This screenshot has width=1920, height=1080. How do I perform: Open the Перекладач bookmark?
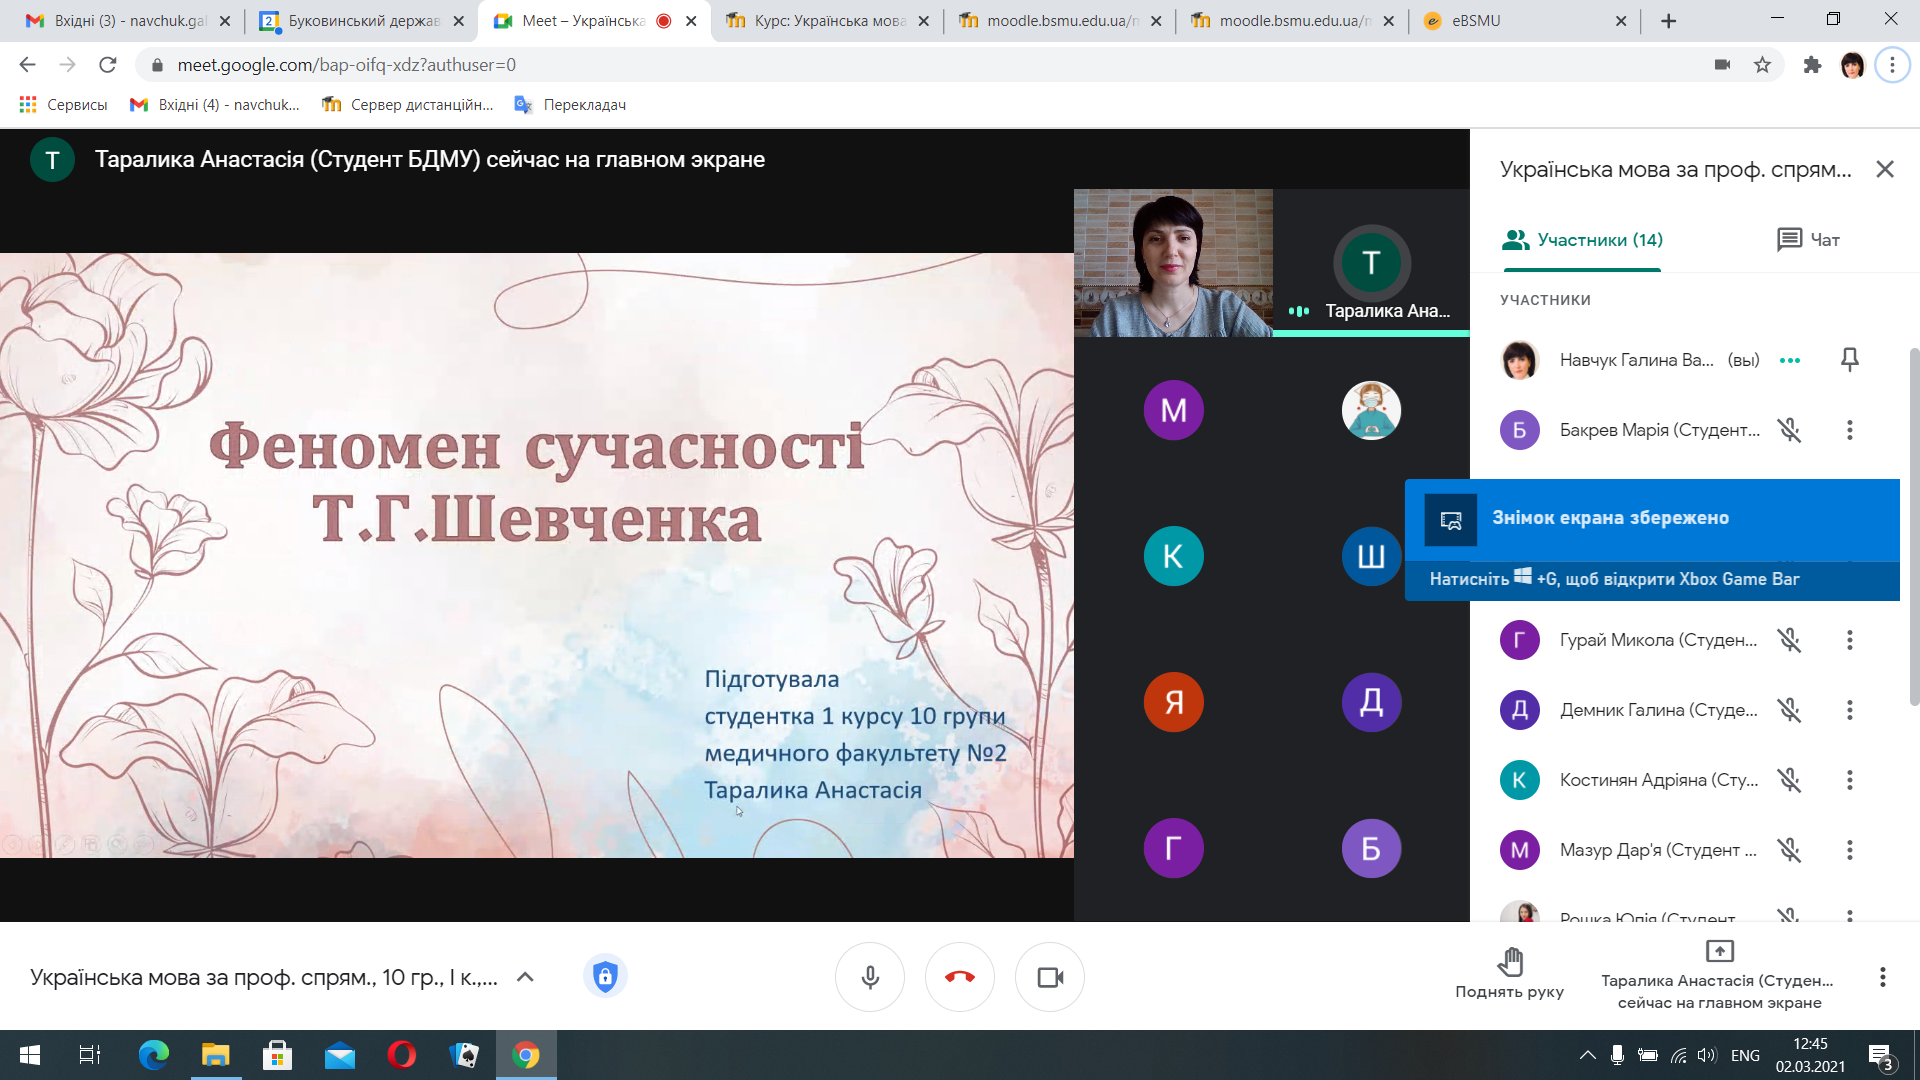[570, 105]
